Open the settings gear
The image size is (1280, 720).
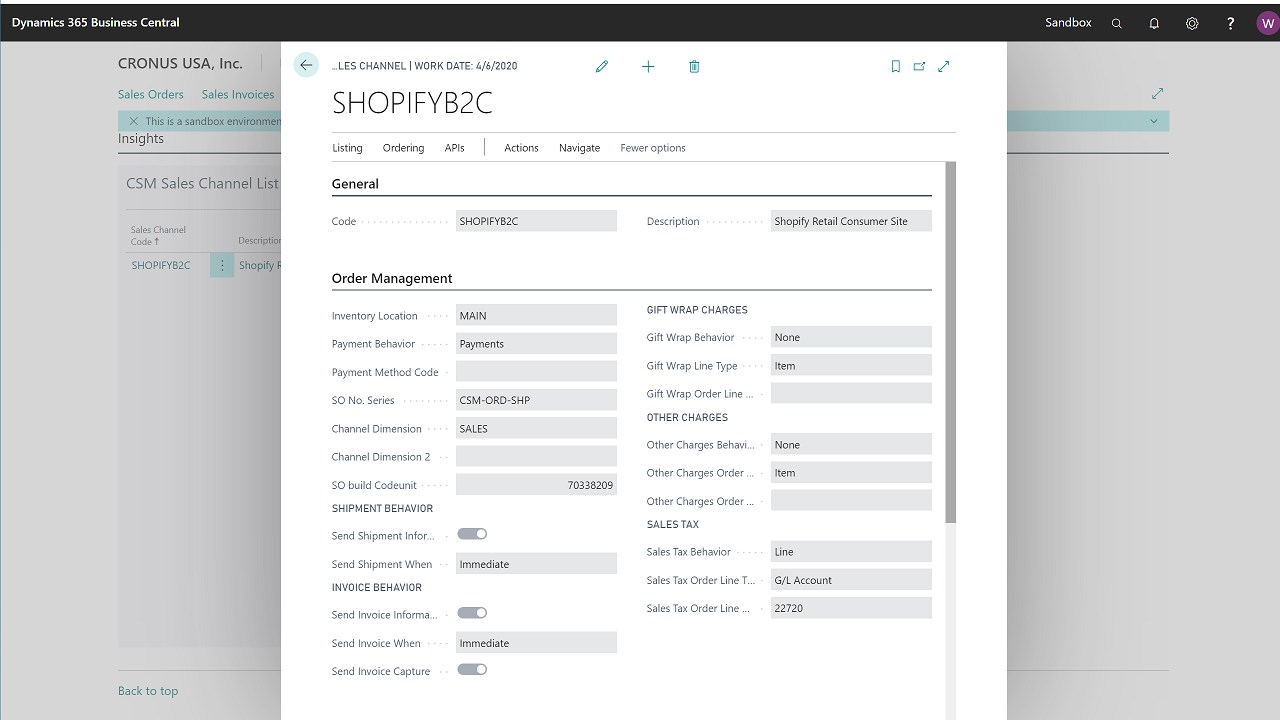(x=1192, y=23)
